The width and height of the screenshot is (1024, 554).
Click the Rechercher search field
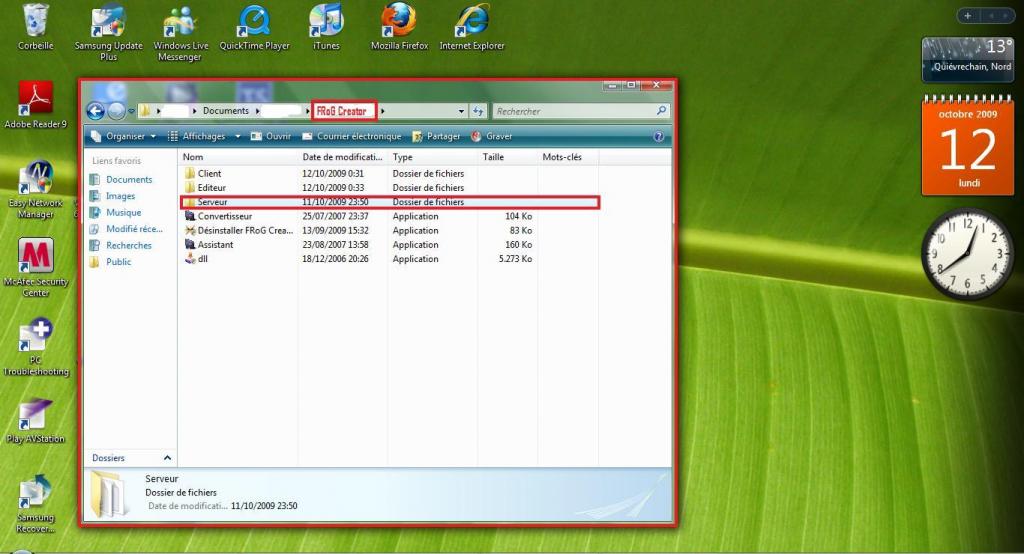point(575,111)
